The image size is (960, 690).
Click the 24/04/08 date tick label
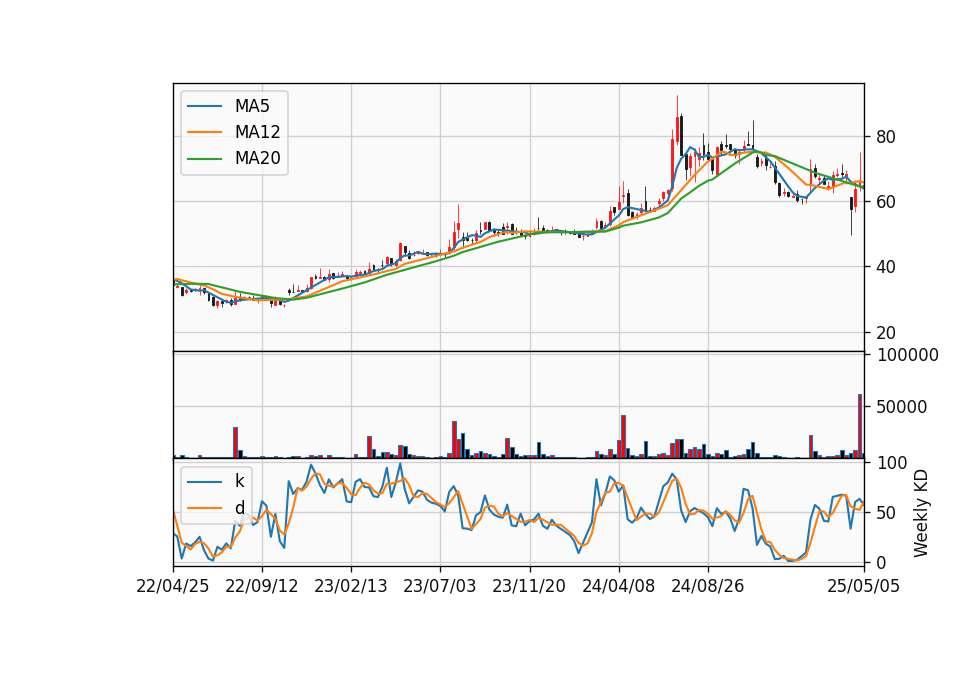coord(618,586)
